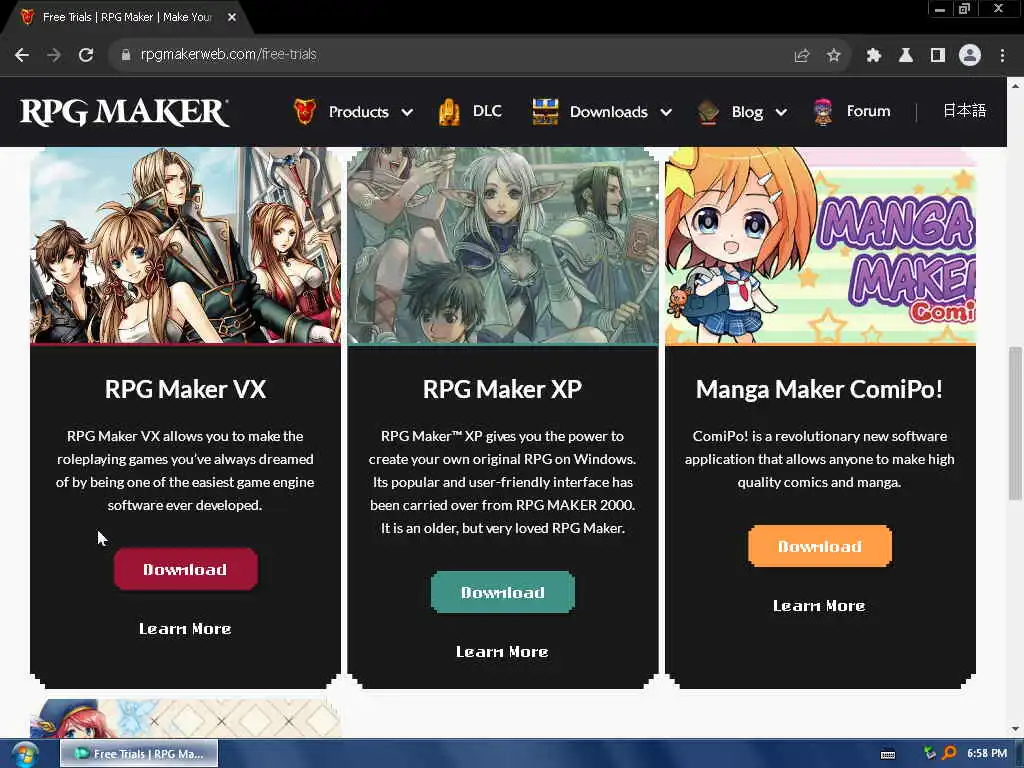The width and height of the screenshot is (1024, 768).
Task: Click the RPG Maker XP heading
Action: 502,389
